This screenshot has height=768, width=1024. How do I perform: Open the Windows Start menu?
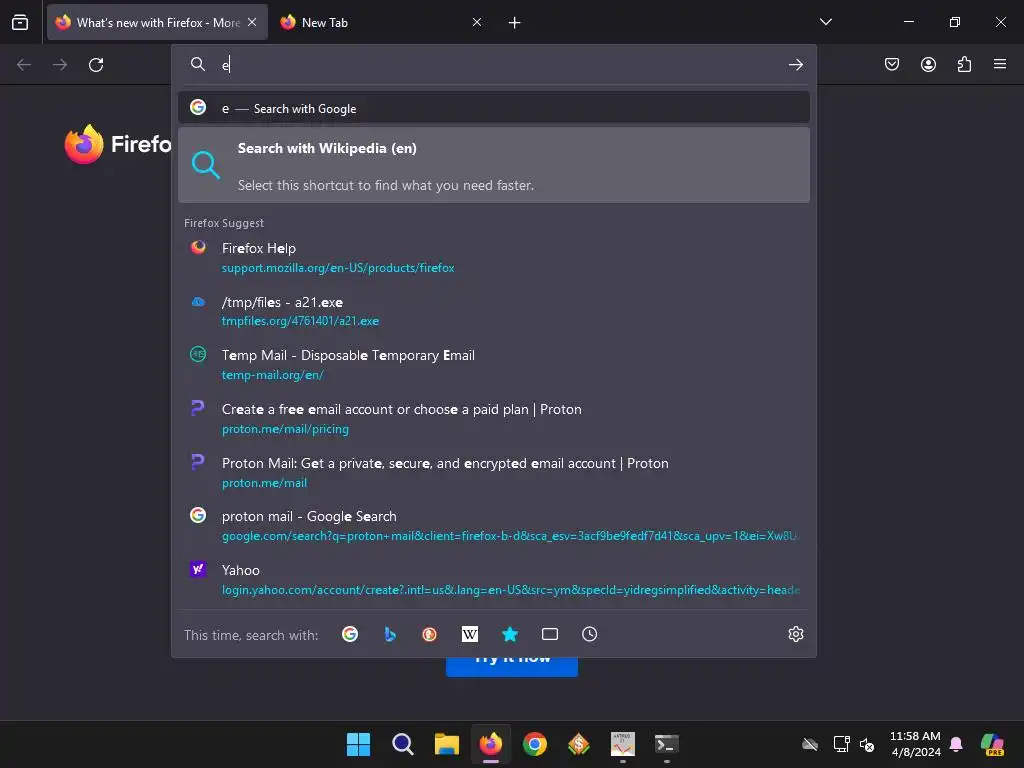point(359,744)
